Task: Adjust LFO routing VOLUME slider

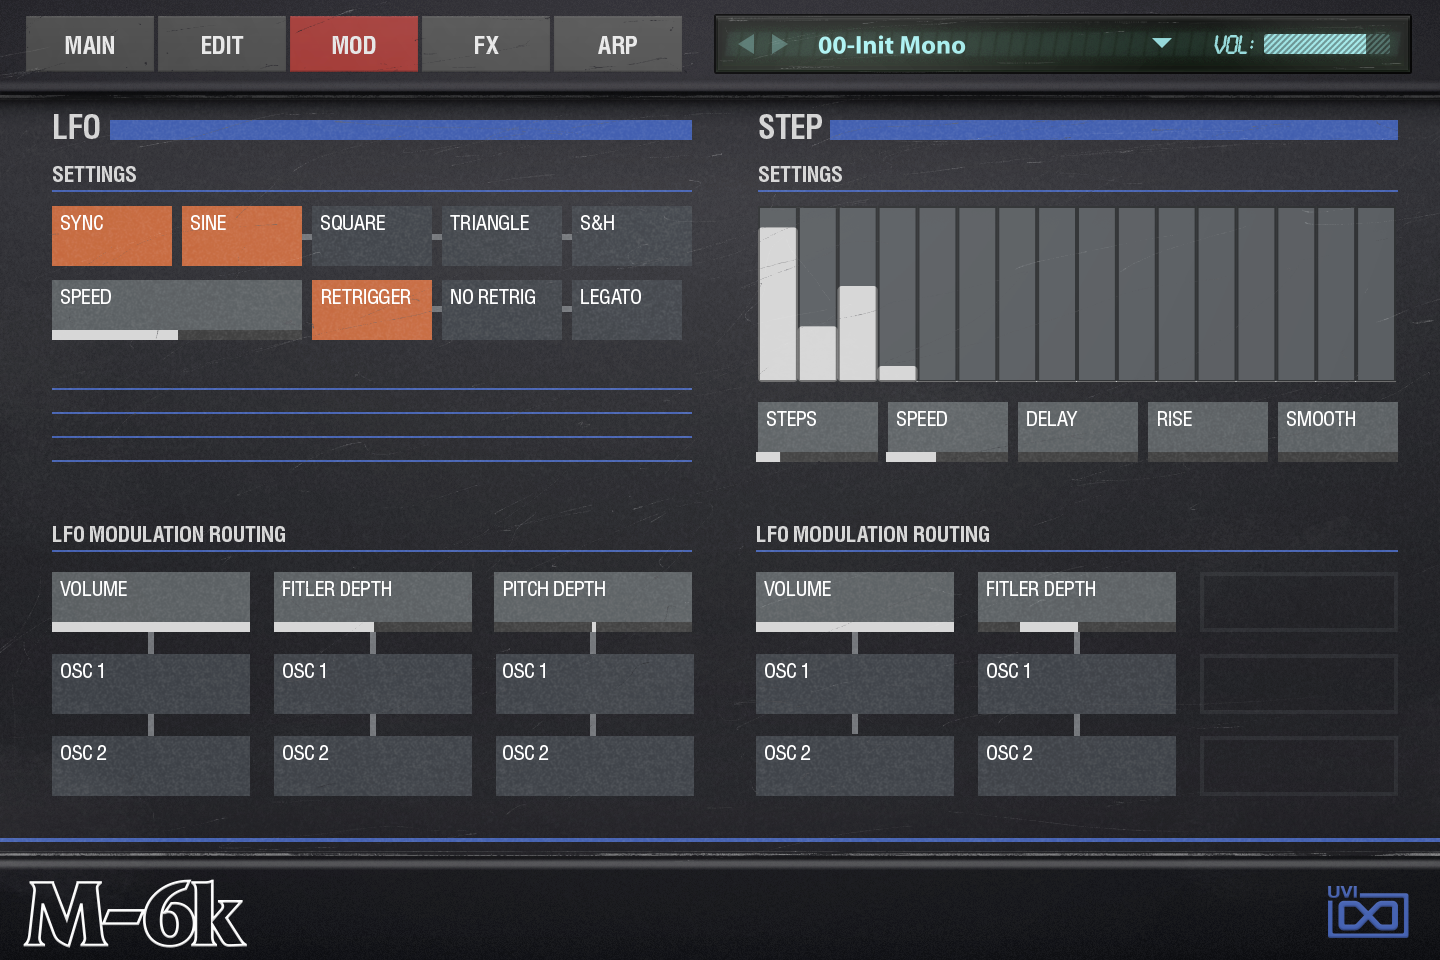Action: [151, 602]
